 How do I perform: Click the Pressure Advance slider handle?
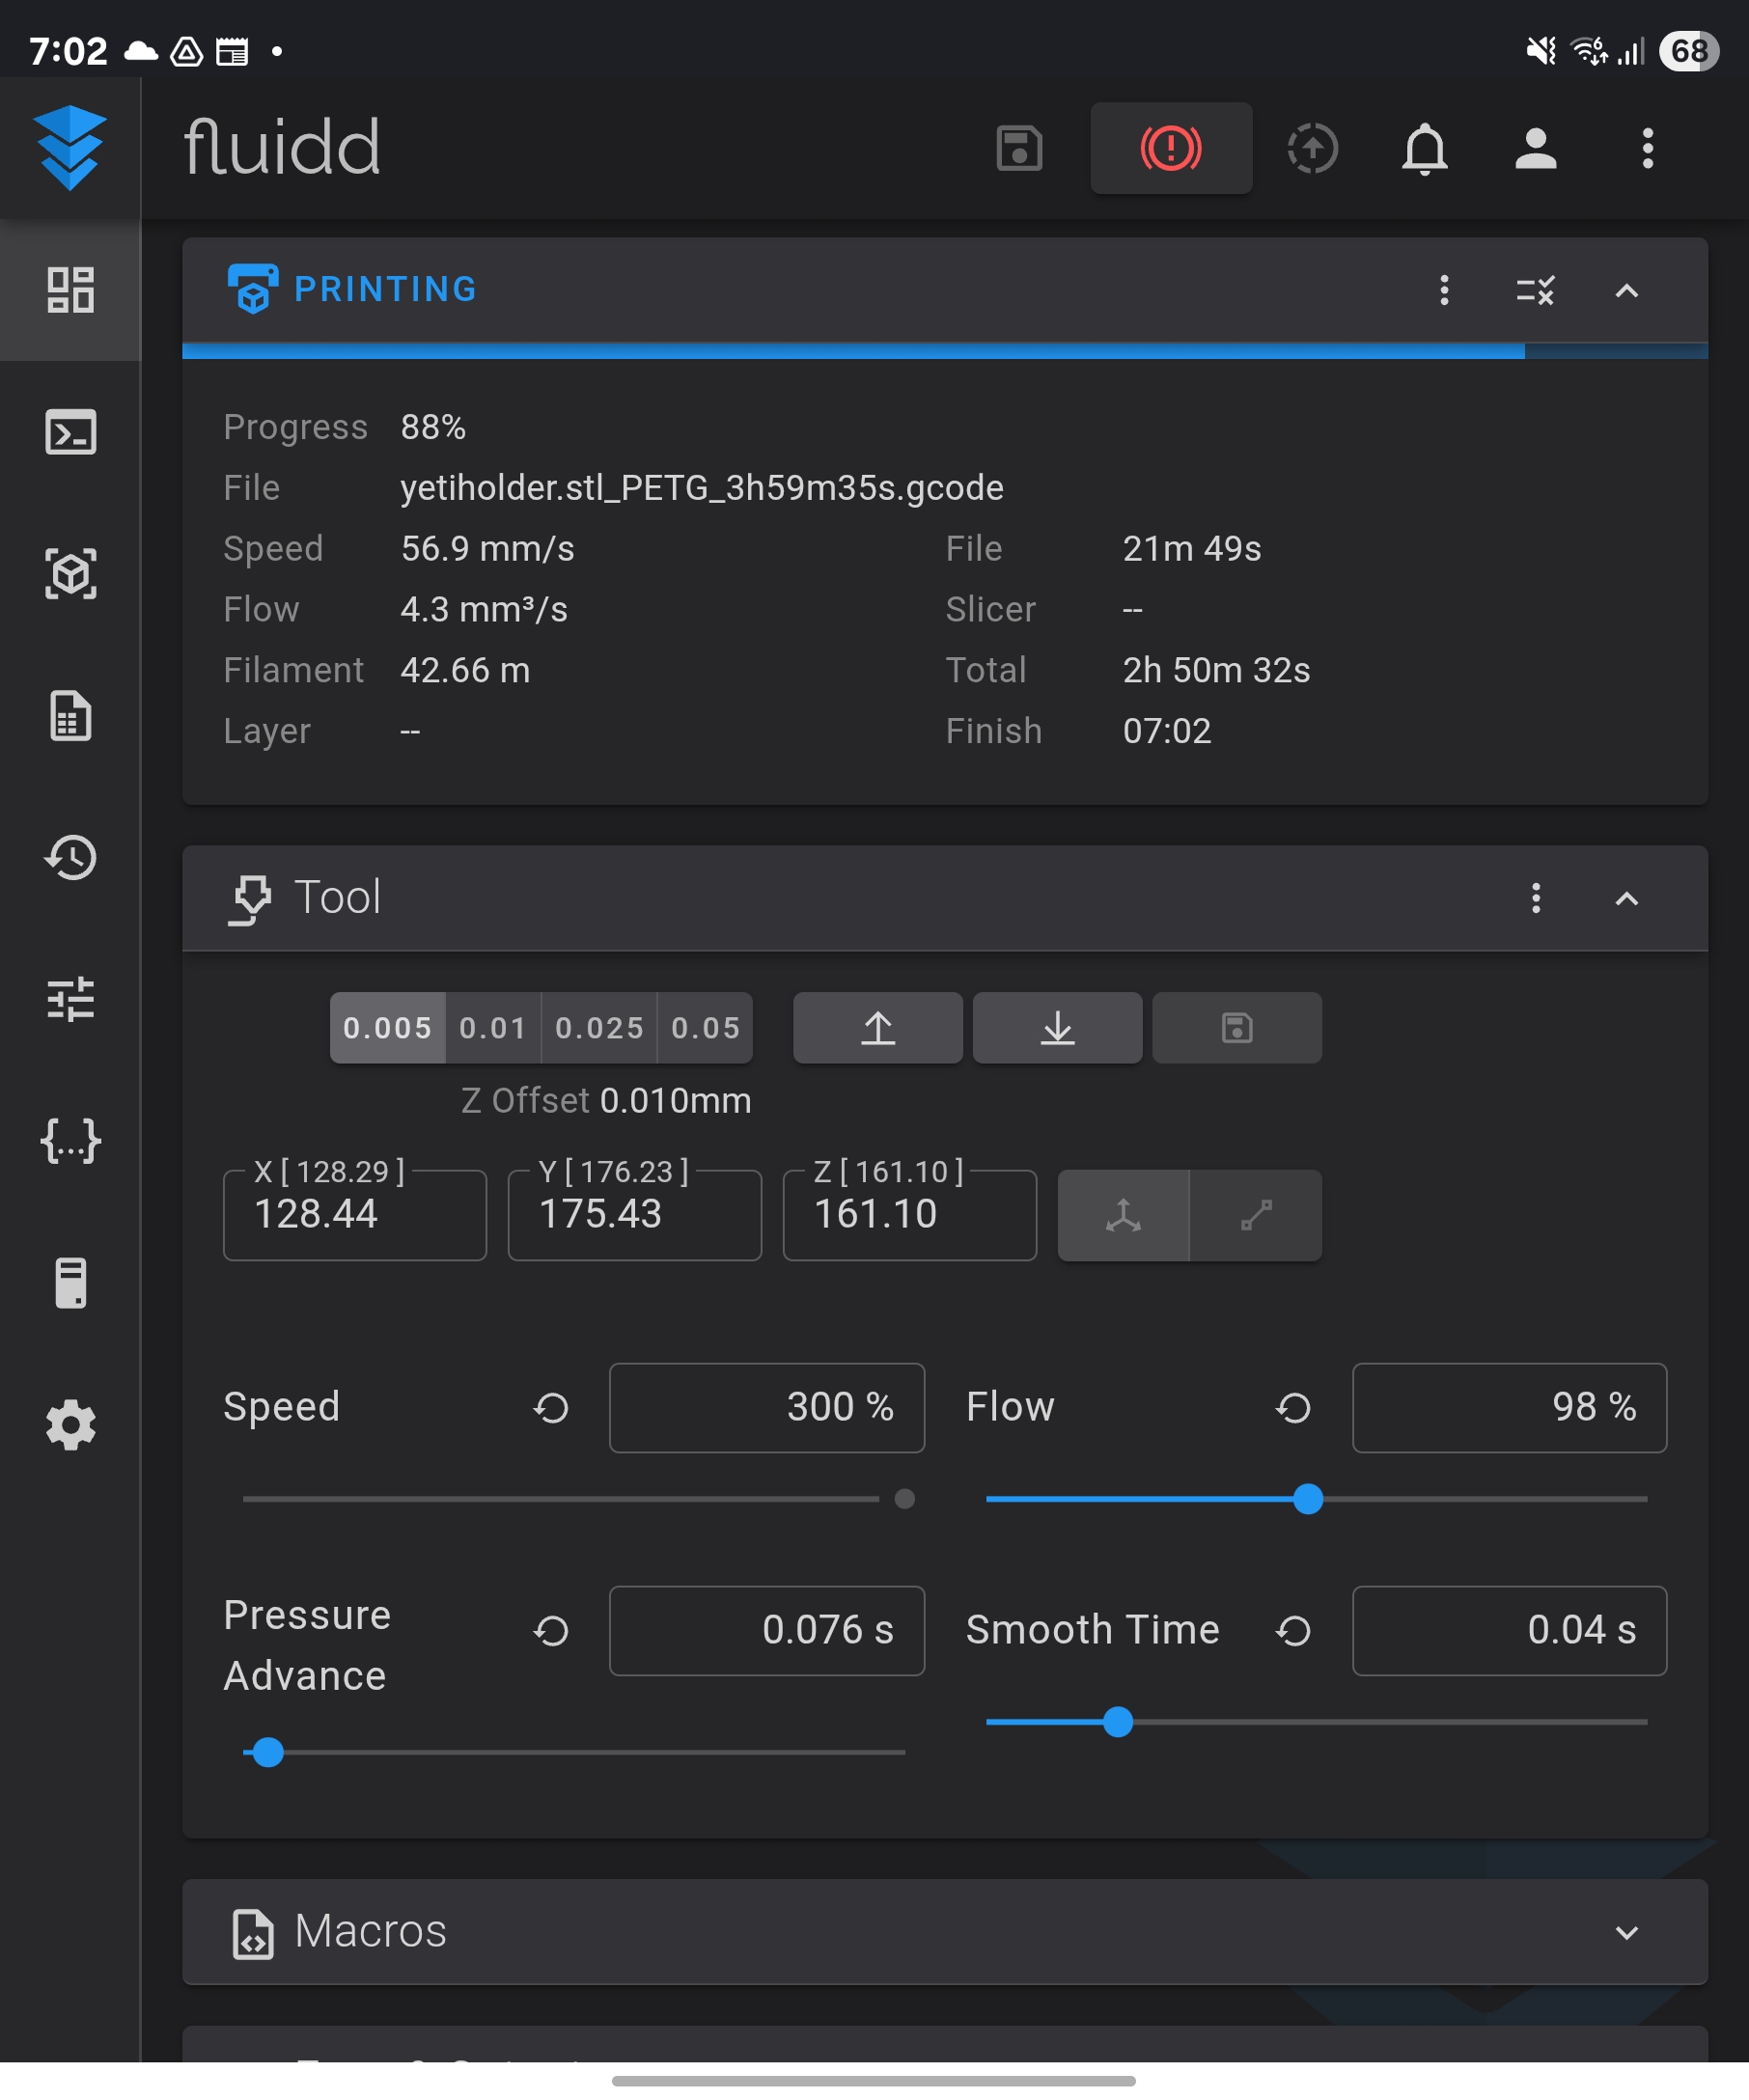coord(268,1752)
